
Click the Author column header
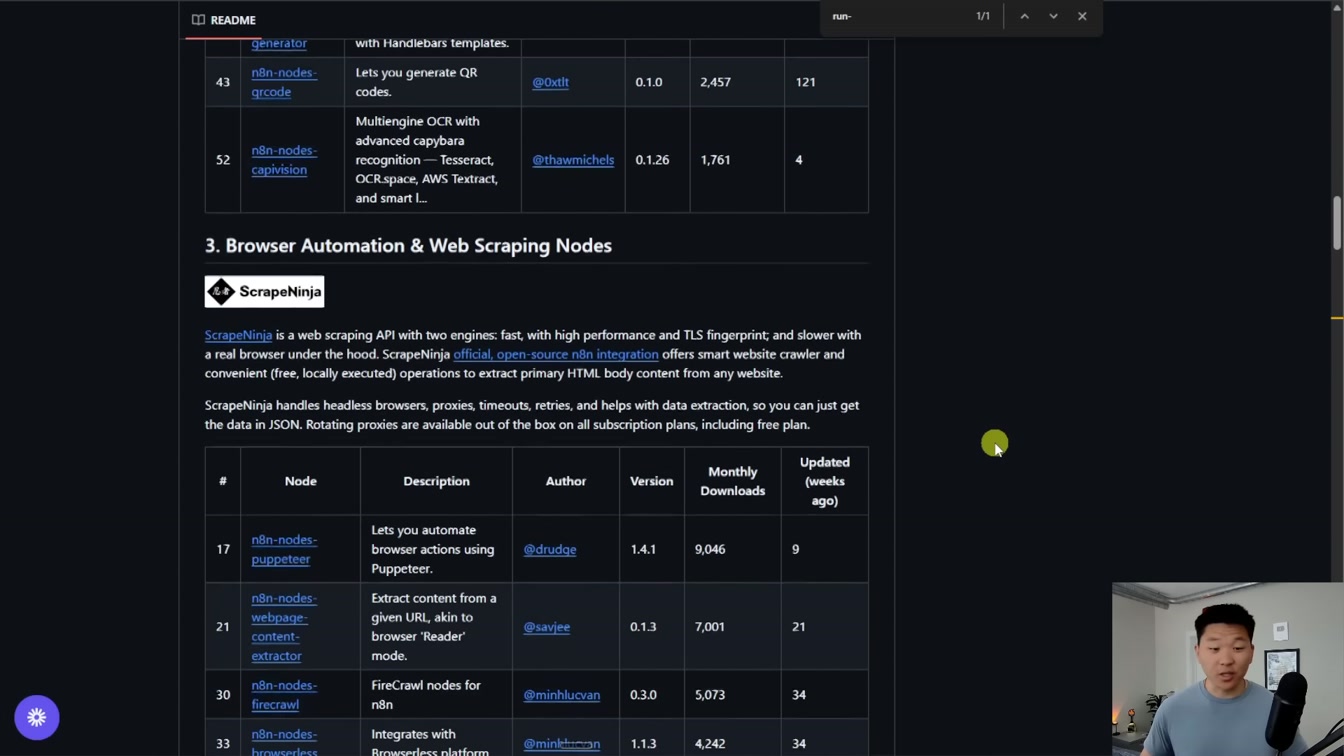[x=566, y=481]
